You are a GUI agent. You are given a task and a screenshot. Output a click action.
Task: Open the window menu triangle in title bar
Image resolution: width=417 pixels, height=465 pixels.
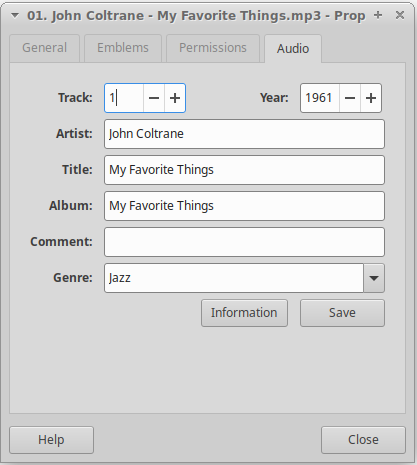15,15
